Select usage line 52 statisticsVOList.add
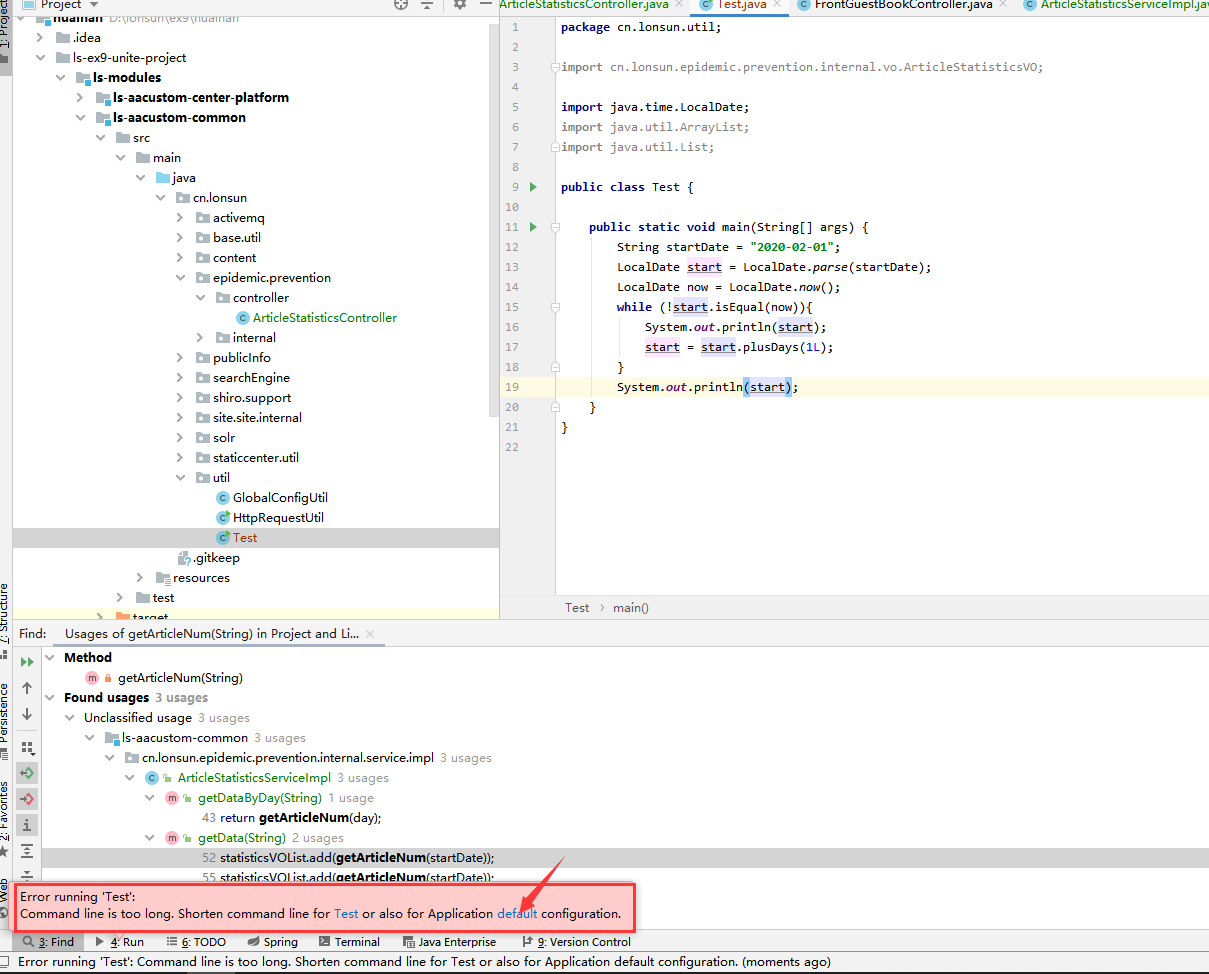 [348, 857]
